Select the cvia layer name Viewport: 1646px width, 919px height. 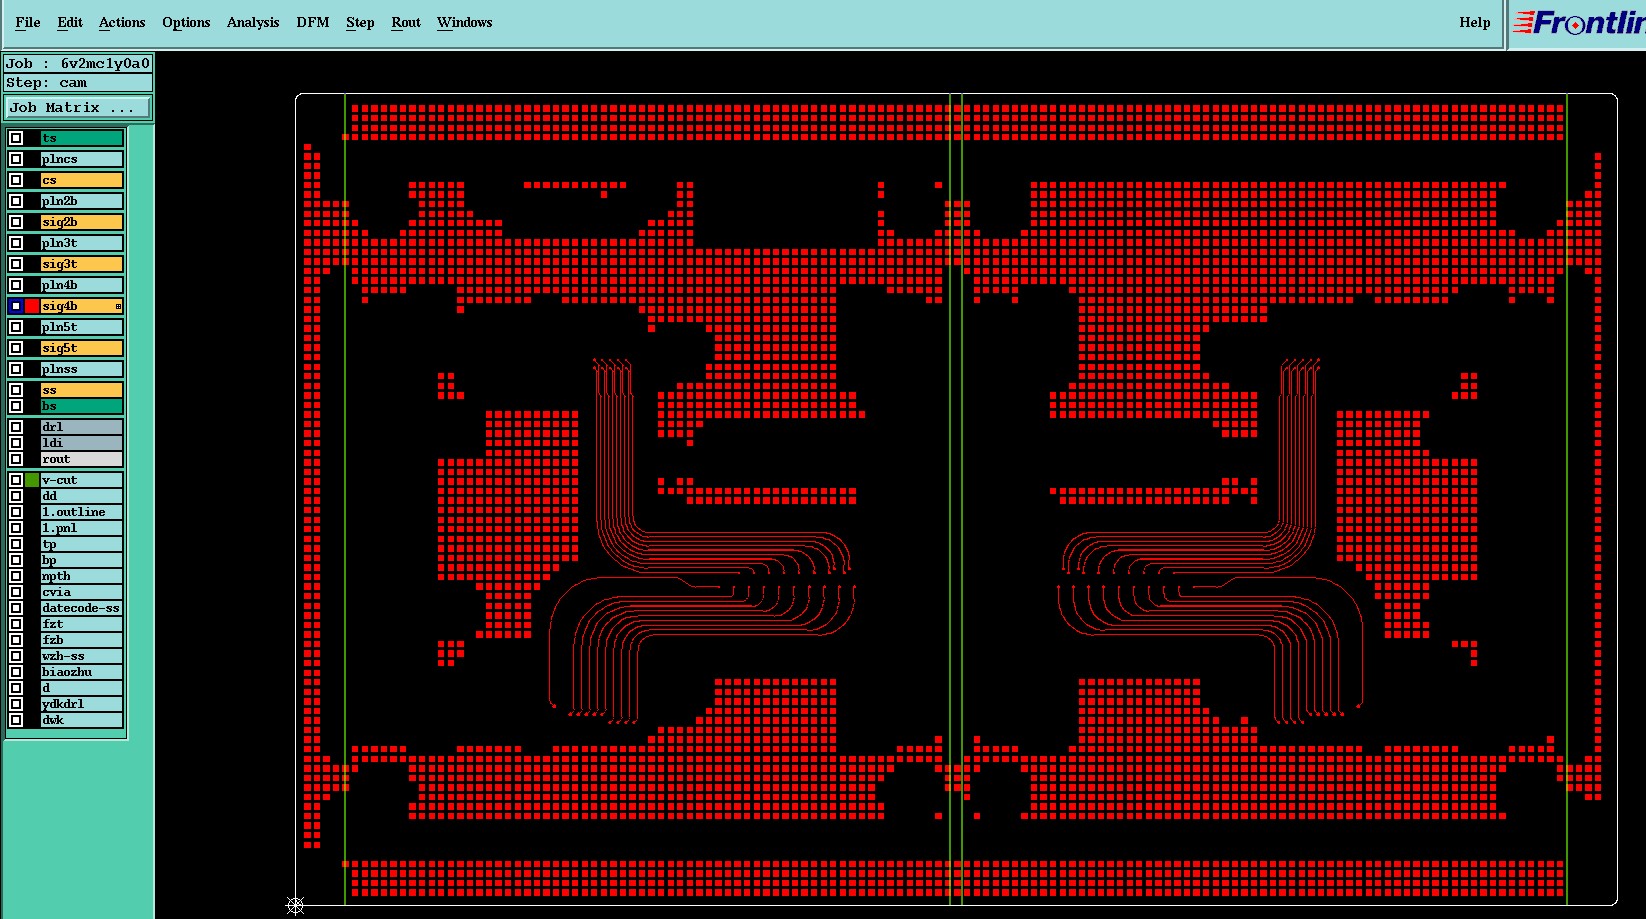point(82,592)
